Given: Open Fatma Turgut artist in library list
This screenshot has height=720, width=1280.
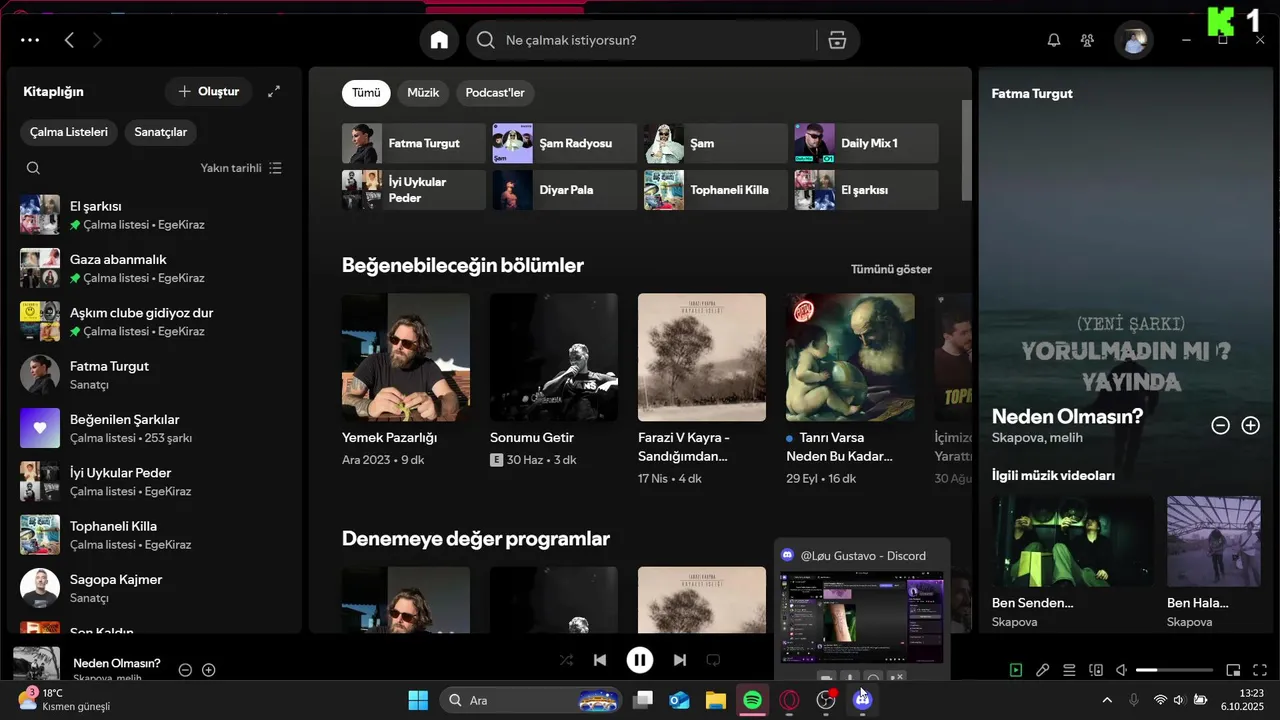Looking at the screenshot, I should point(155,375).
